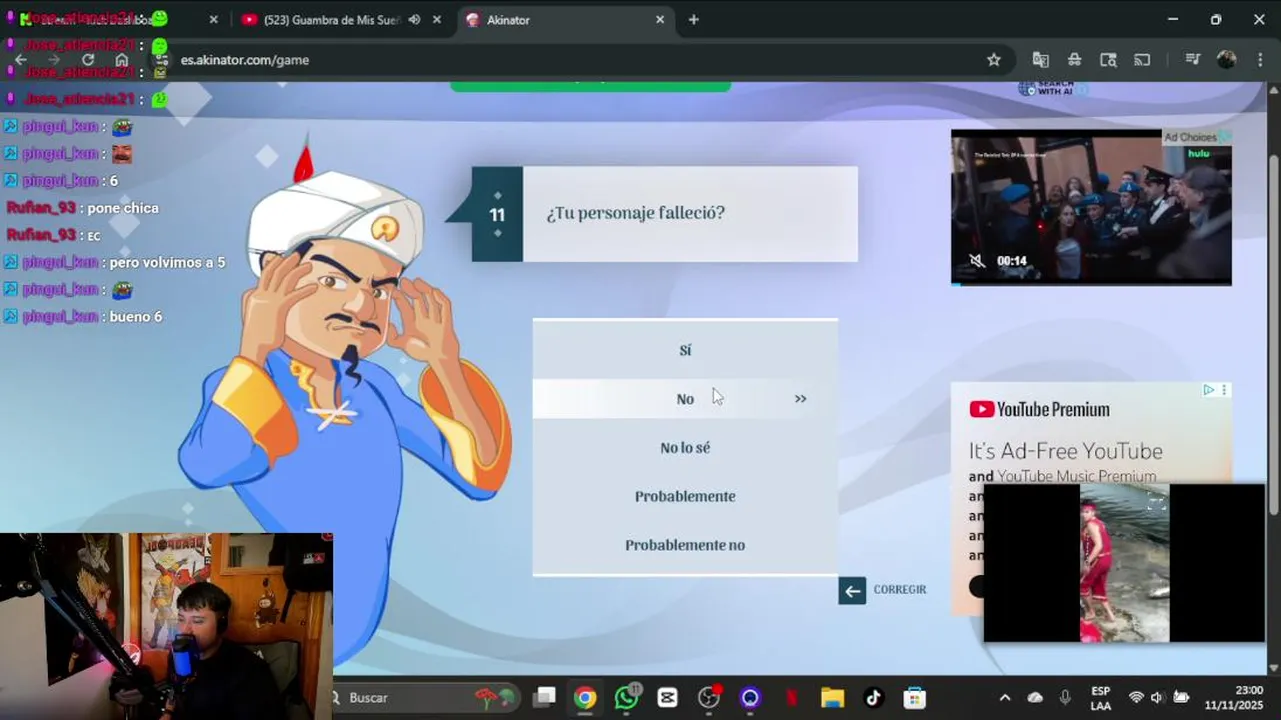1281x720 pixels.
Task: Choose Probablemente no as the answer
Action: (685, 545)
